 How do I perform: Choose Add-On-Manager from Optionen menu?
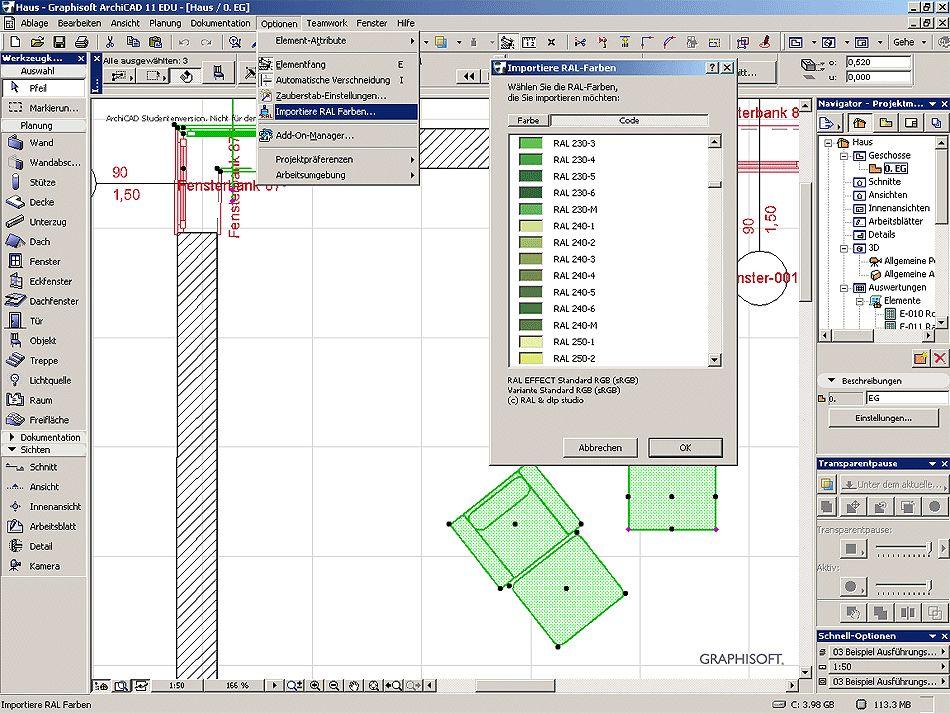(x=314, y=135)
